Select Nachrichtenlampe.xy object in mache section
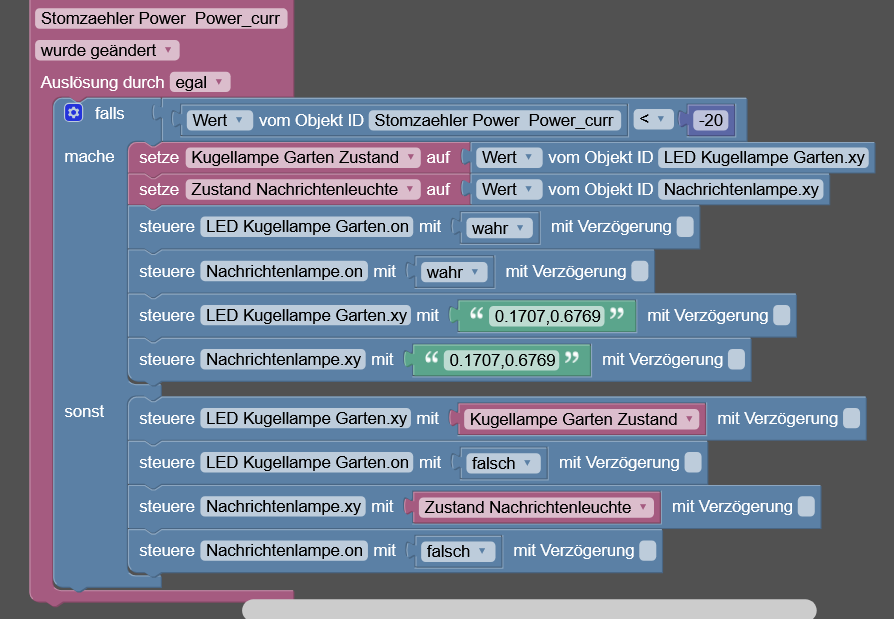 tap(283, 360)
